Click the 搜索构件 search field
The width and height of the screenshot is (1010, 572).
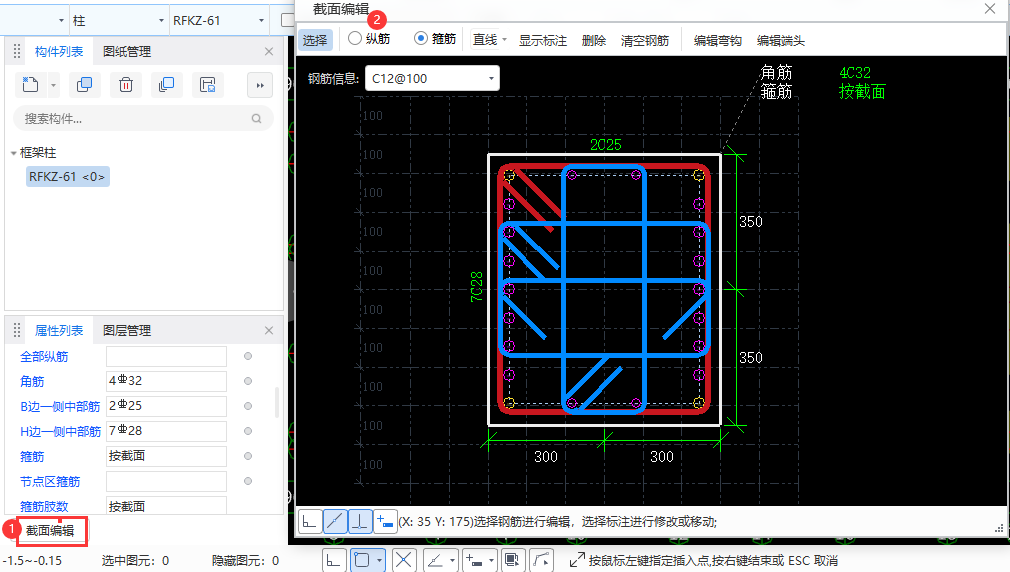tap(143, 119)
